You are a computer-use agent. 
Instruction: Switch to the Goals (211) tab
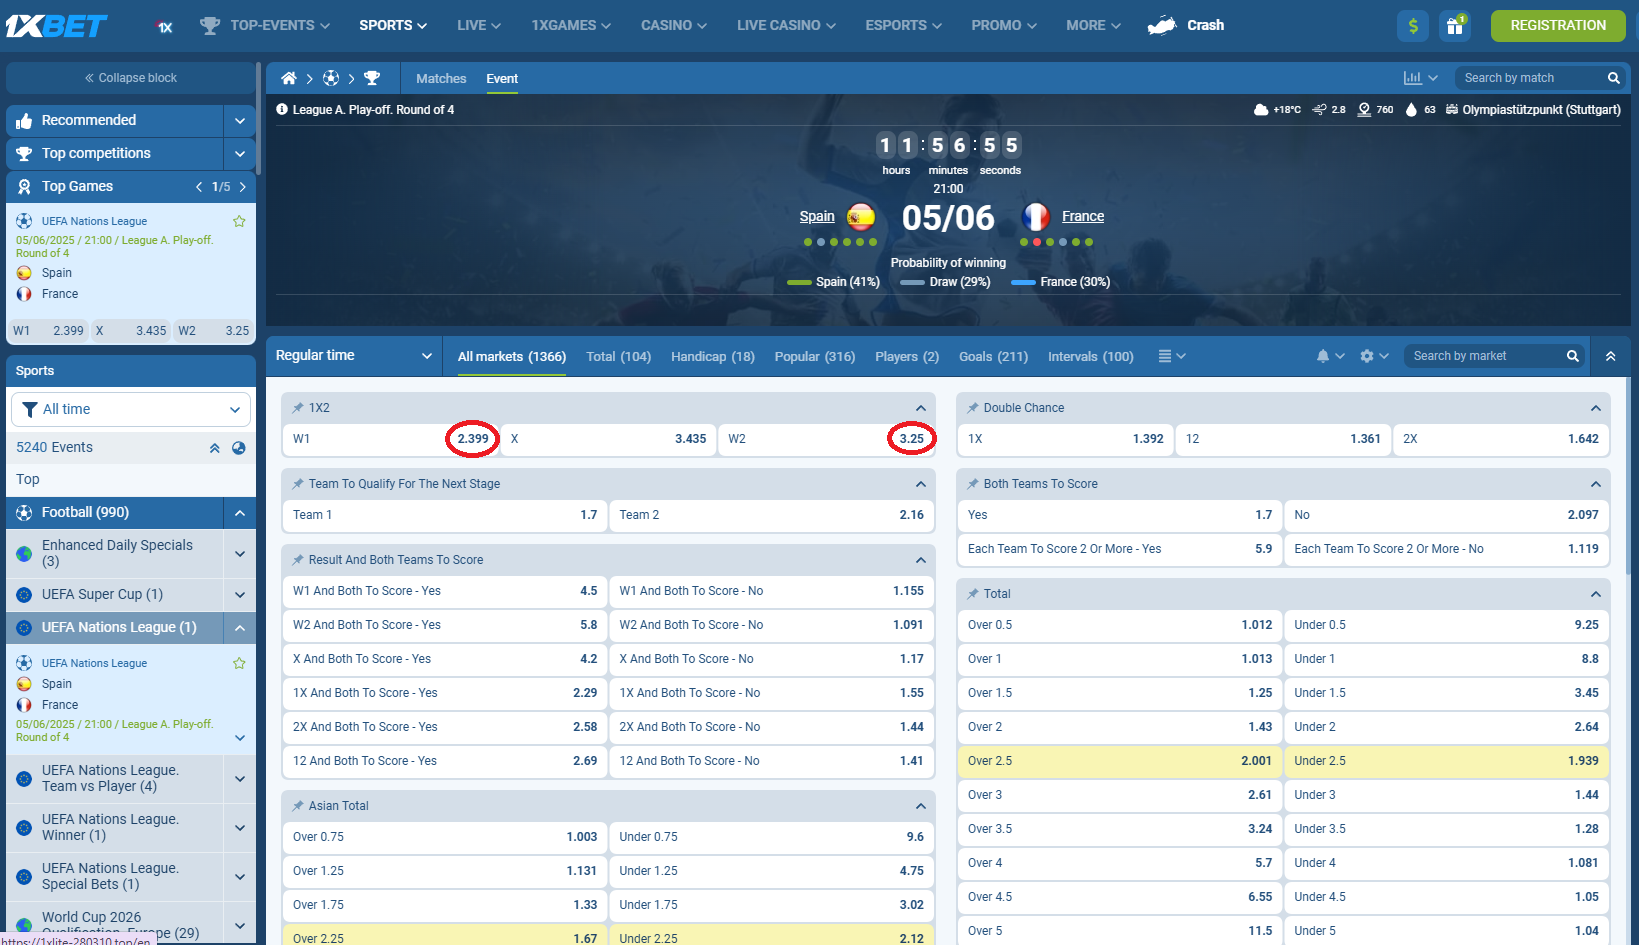tap(993, 357)
